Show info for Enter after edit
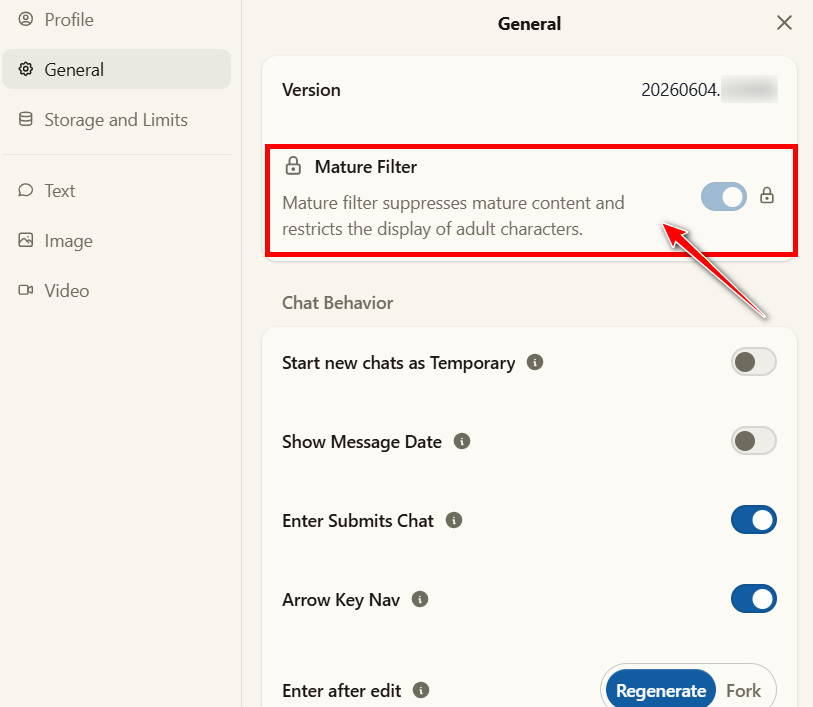 (420, 690)
